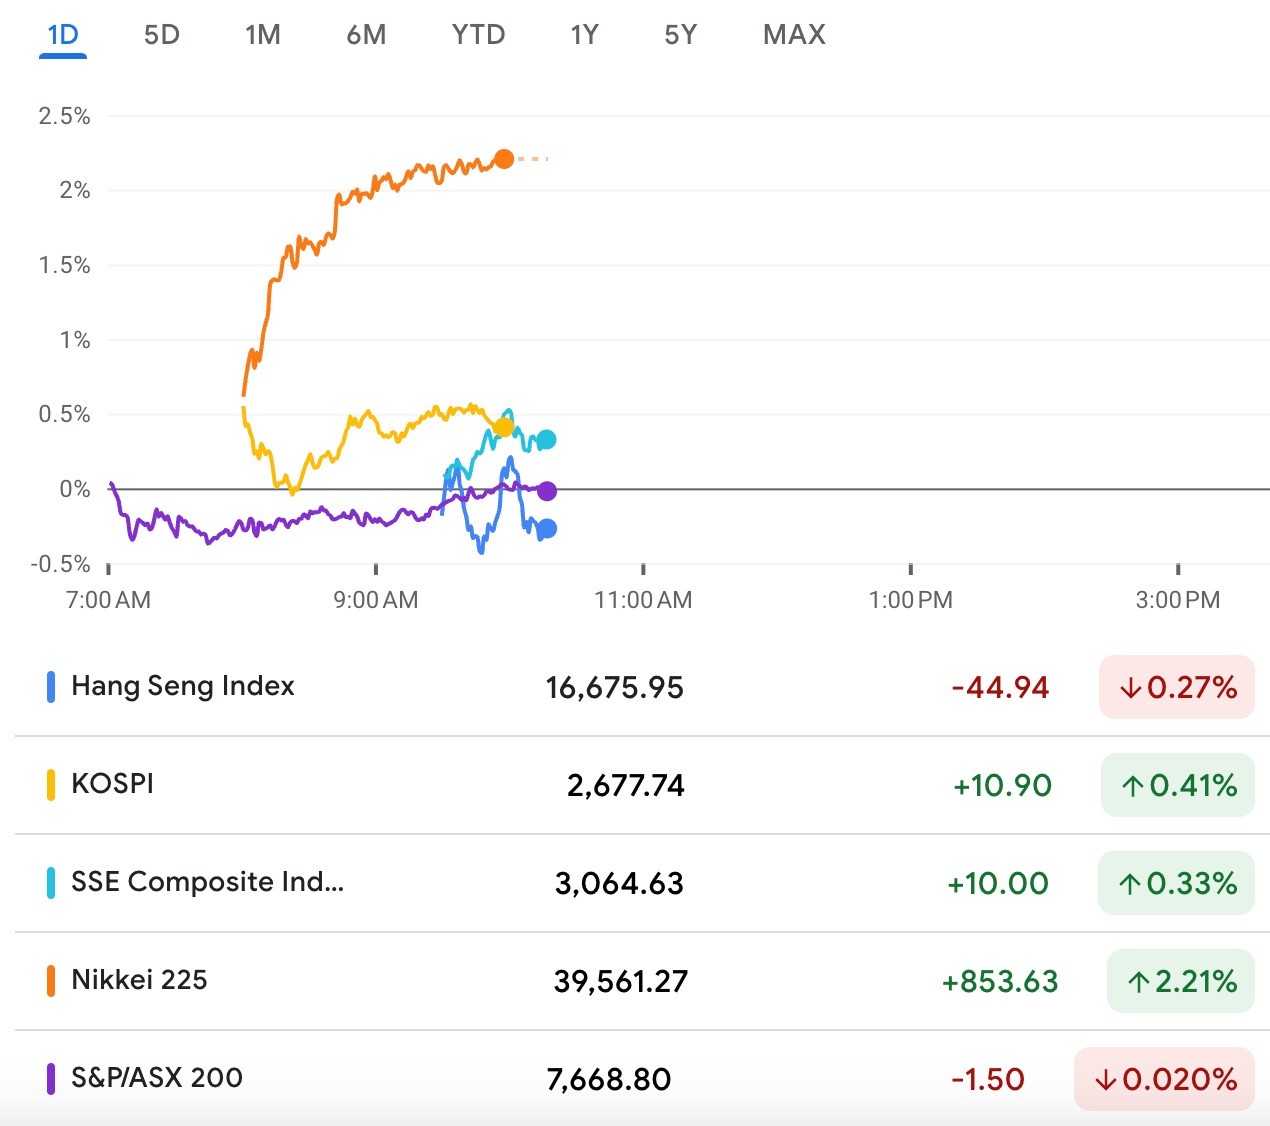This screenshot has height=1126, width=1270.
Task: Click the S&P/ASX value 7,668.80
Action: [x=609, y=1080]
